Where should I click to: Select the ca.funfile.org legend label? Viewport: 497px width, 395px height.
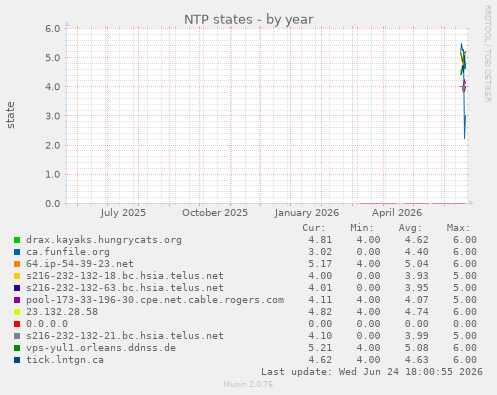coord(68,252)
